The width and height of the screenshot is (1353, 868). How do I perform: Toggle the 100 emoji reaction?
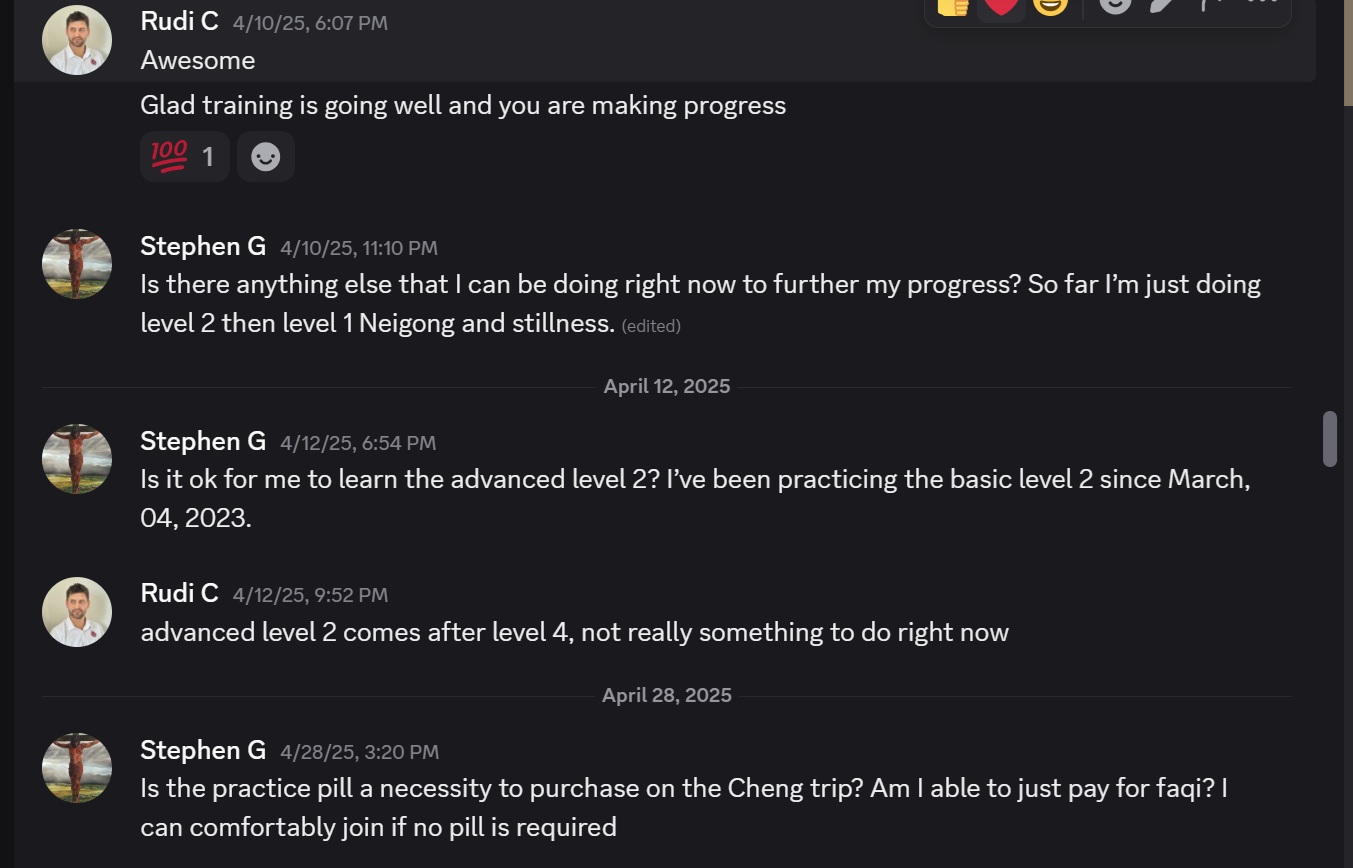coord(184,157)
